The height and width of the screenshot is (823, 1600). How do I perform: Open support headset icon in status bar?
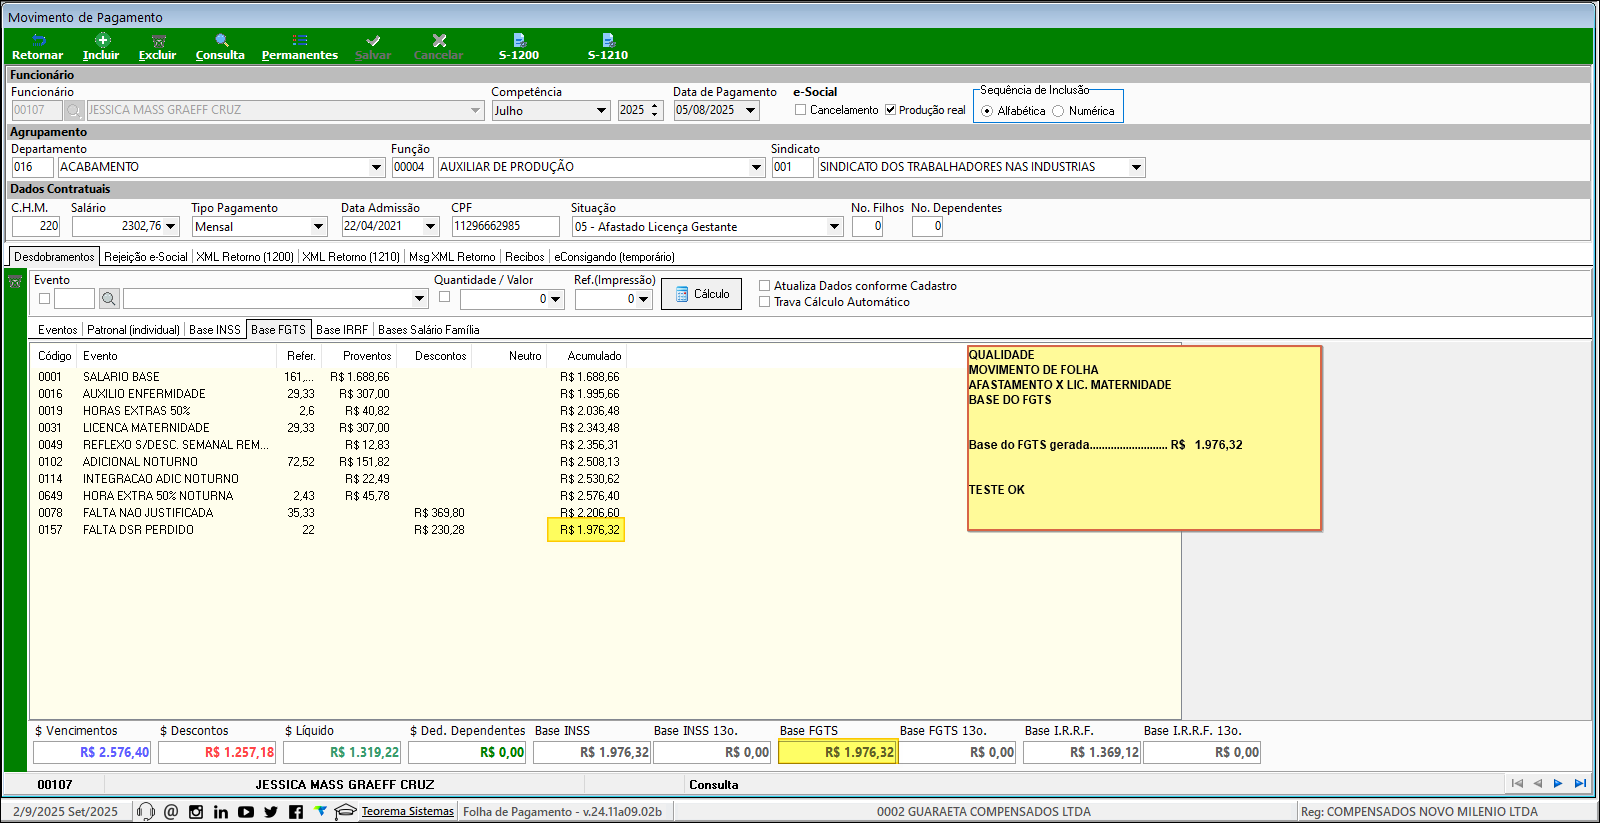coord(145,811)
